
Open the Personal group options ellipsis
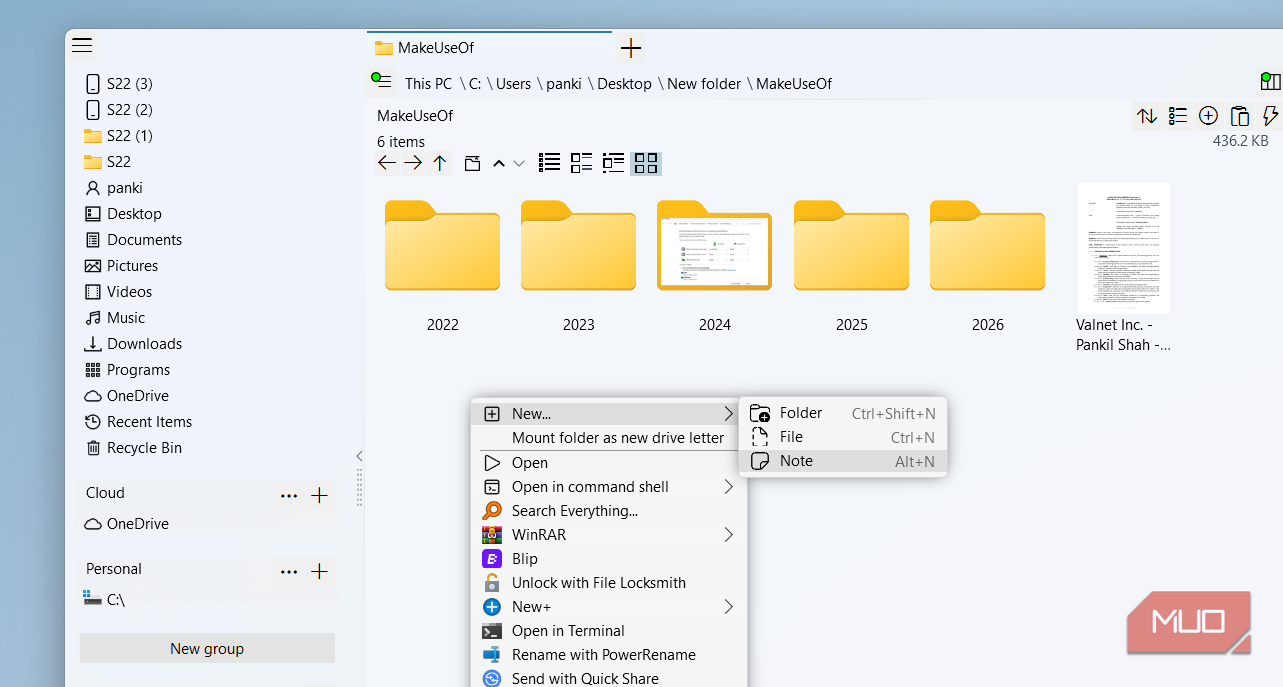pyautogui.click(x=289, y=571)
